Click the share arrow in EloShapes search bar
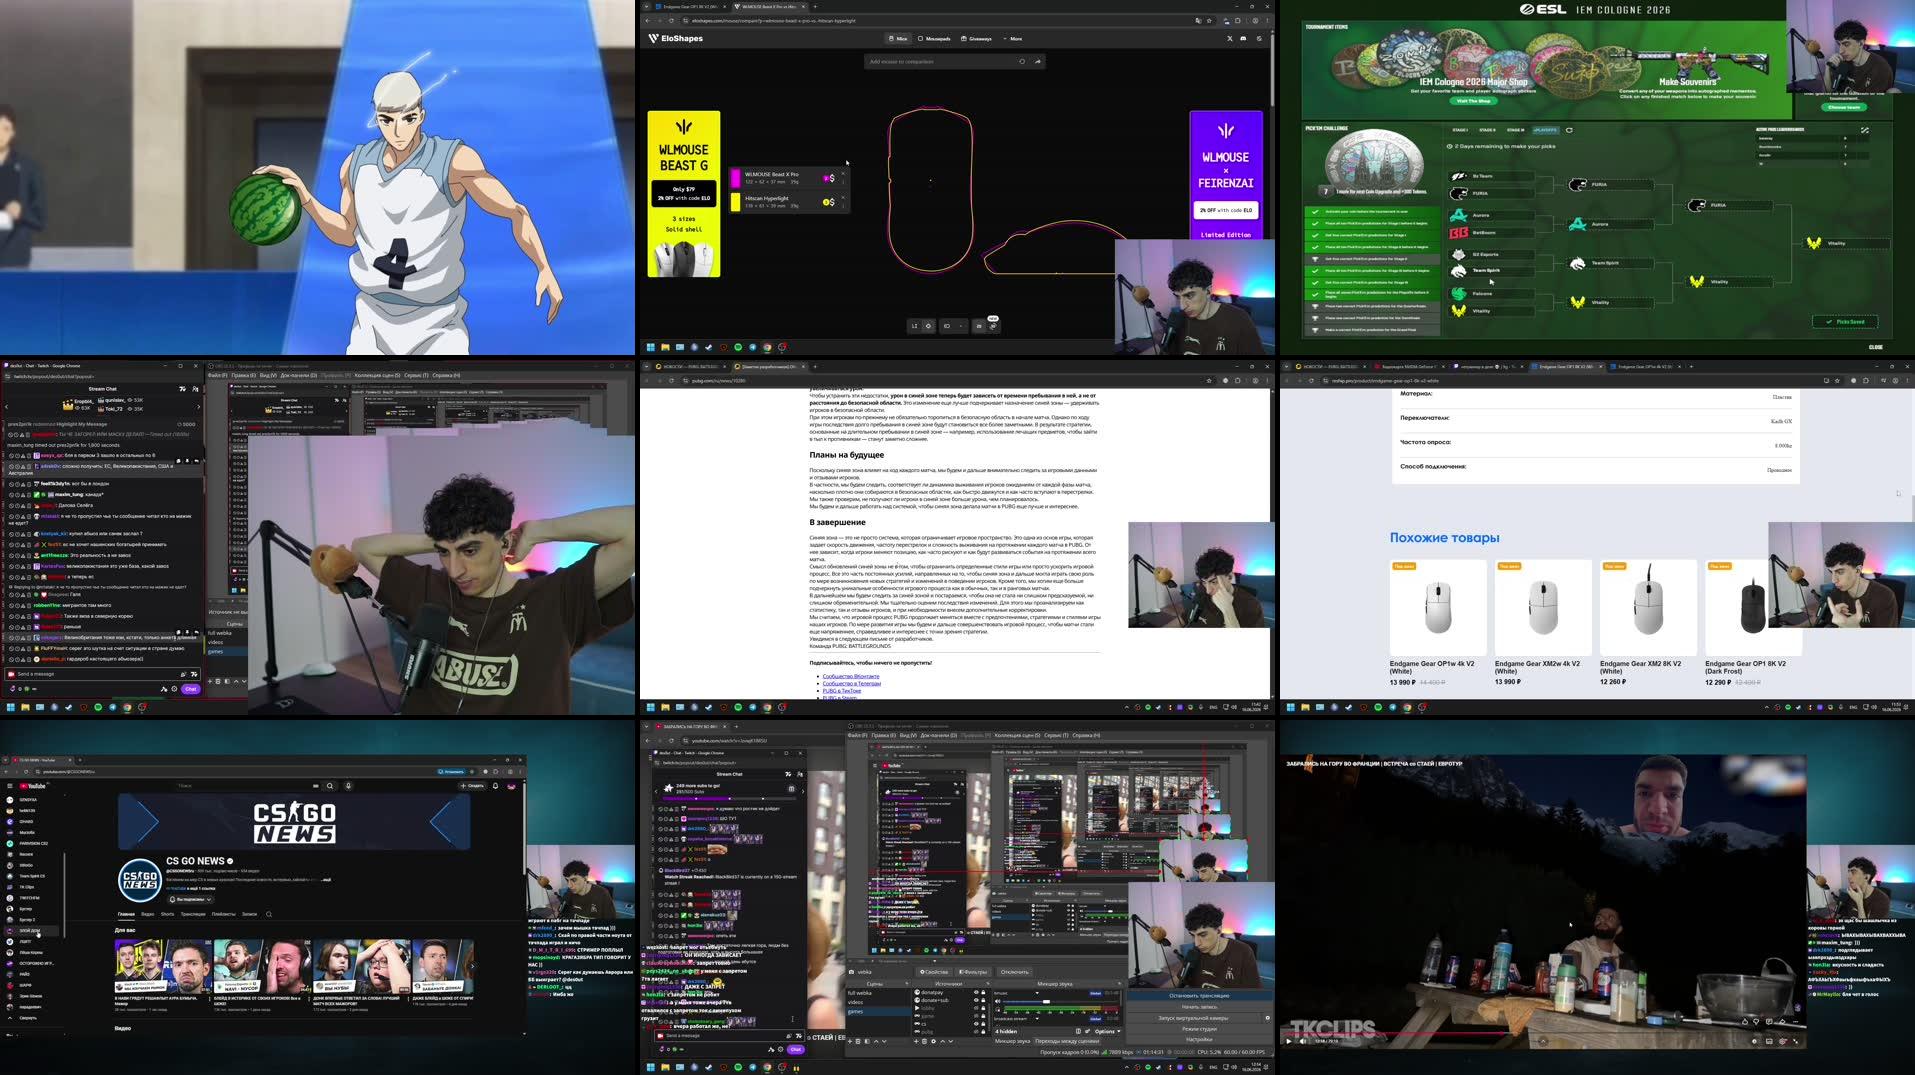This screenshot has height=1075, width=1915. 1037,61
